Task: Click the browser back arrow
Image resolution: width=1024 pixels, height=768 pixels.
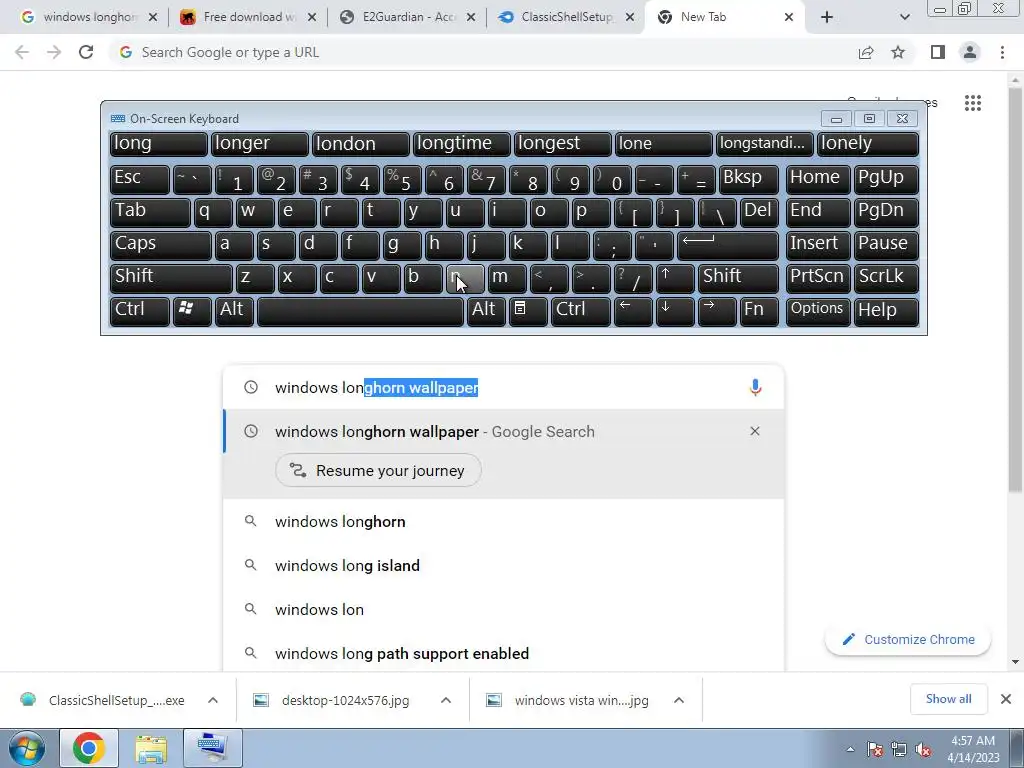Action: (x=22, y=52)
